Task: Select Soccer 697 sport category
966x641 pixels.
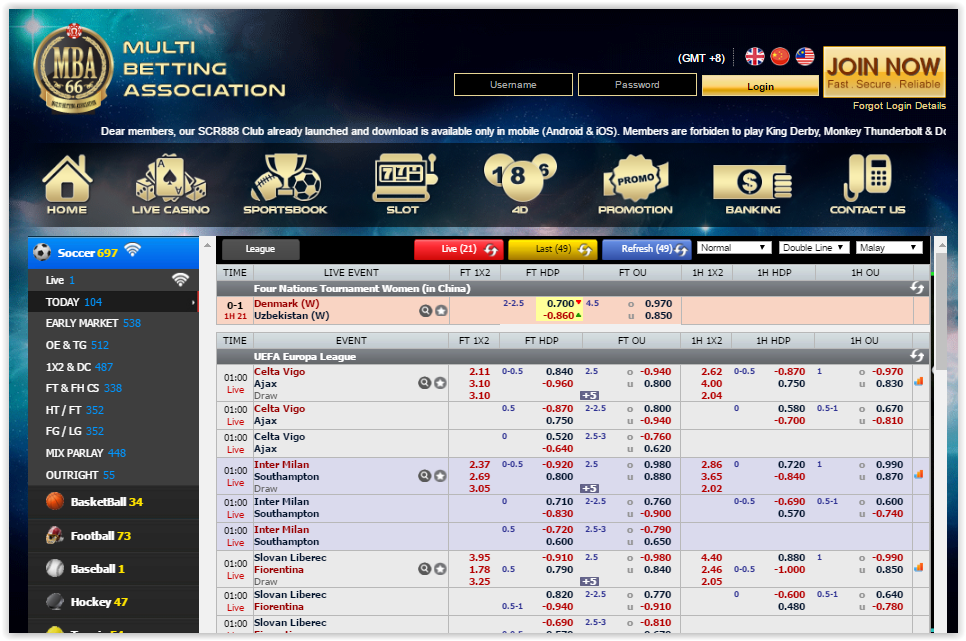Action: coord(113,252)
